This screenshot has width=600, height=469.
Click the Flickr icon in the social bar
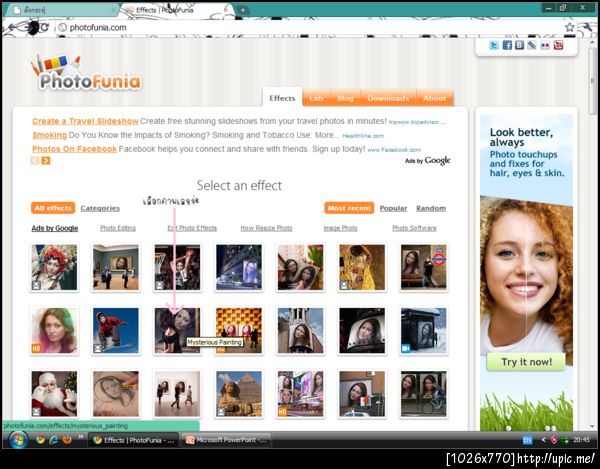tap(545, 45)
